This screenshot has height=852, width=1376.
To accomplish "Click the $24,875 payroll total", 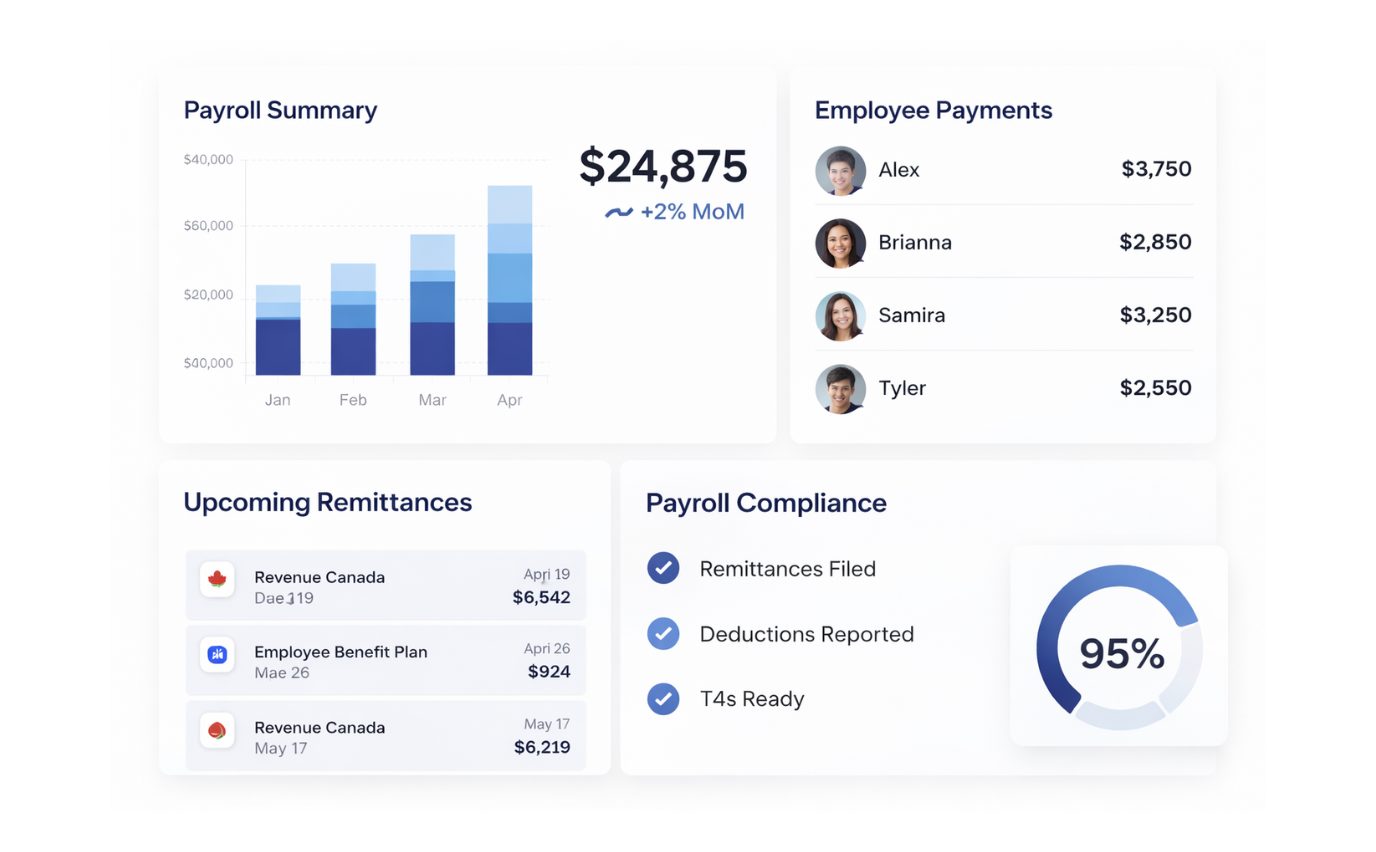I will [663, 166].
